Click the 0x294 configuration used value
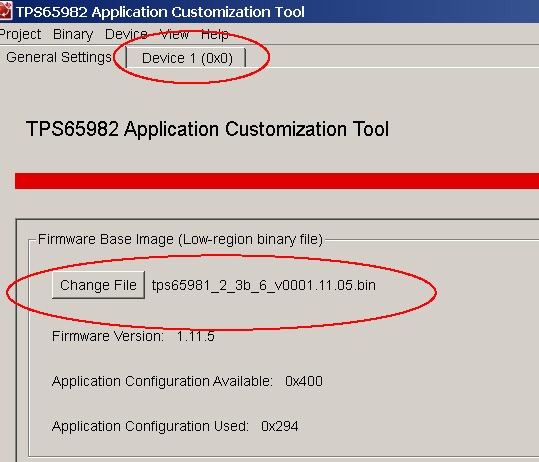539x462 pixels. (x=279, y=426)
